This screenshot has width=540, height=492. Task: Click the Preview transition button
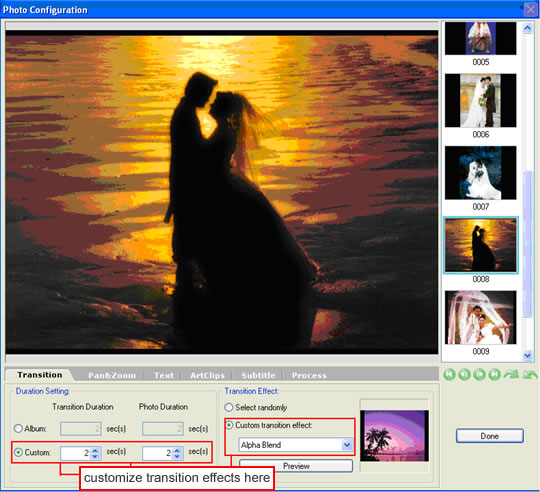[x=296, y=466]
